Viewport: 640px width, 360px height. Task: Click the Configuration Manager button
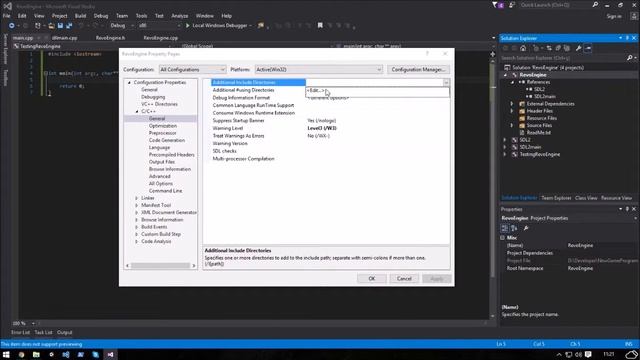pyautogui.click(x=418, y=69)
